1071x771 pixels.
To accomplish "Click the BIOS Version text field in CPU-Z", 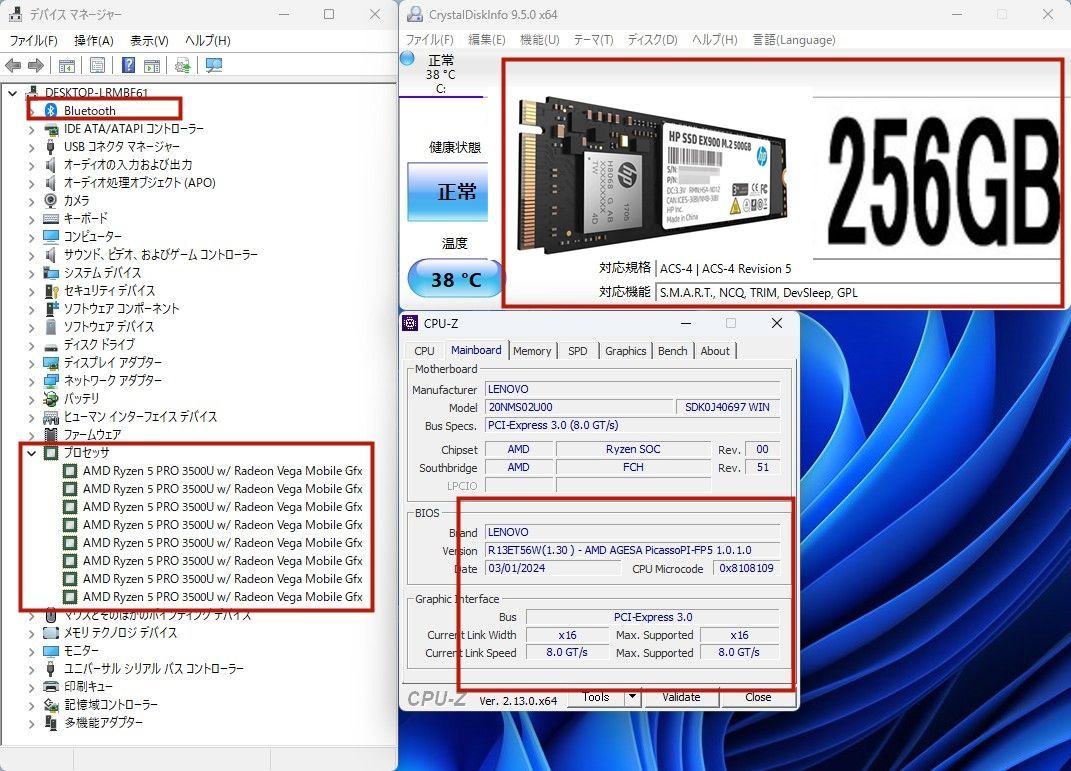I will tap(632, 551).
